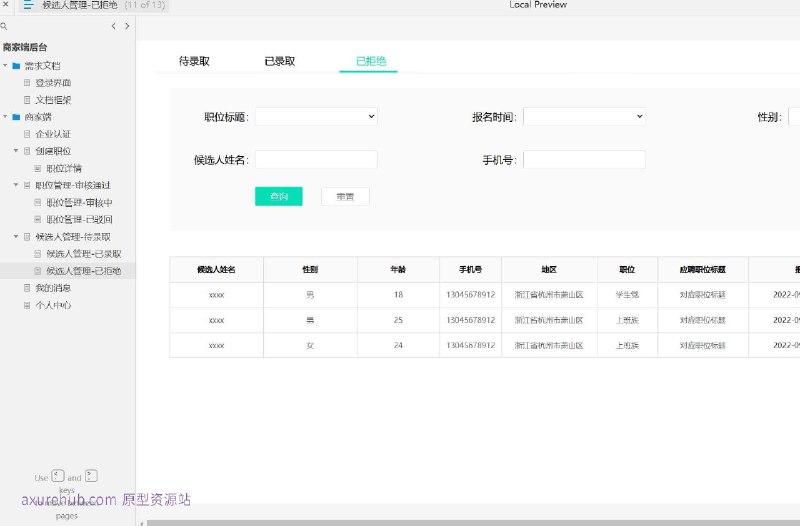Viewport: 800px width, 526px height.
Task: Click the 地区 column header
Action: coord(549,269)
